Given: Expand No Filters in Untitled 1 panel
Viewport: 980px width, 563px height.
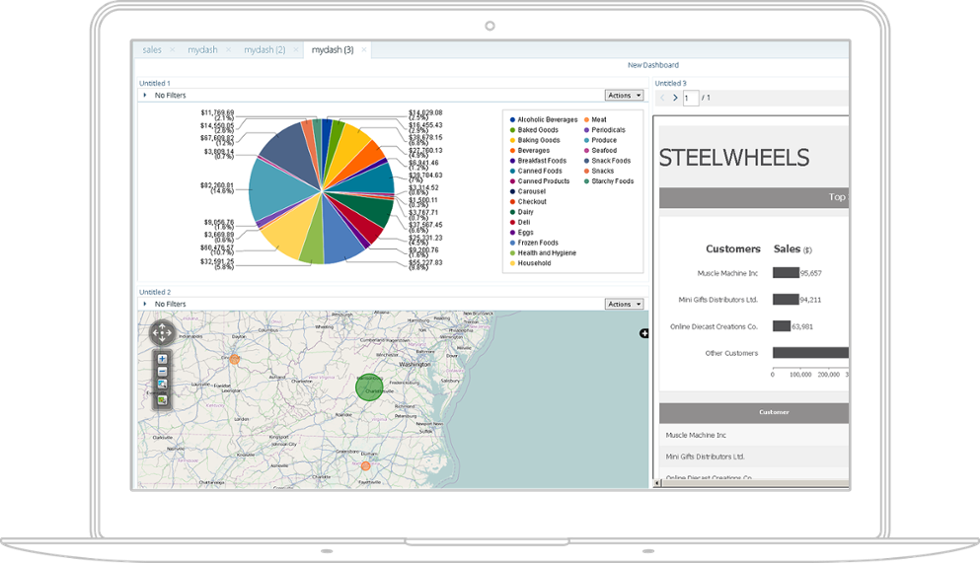Looking at the screenshot, I should pos(145,95).
